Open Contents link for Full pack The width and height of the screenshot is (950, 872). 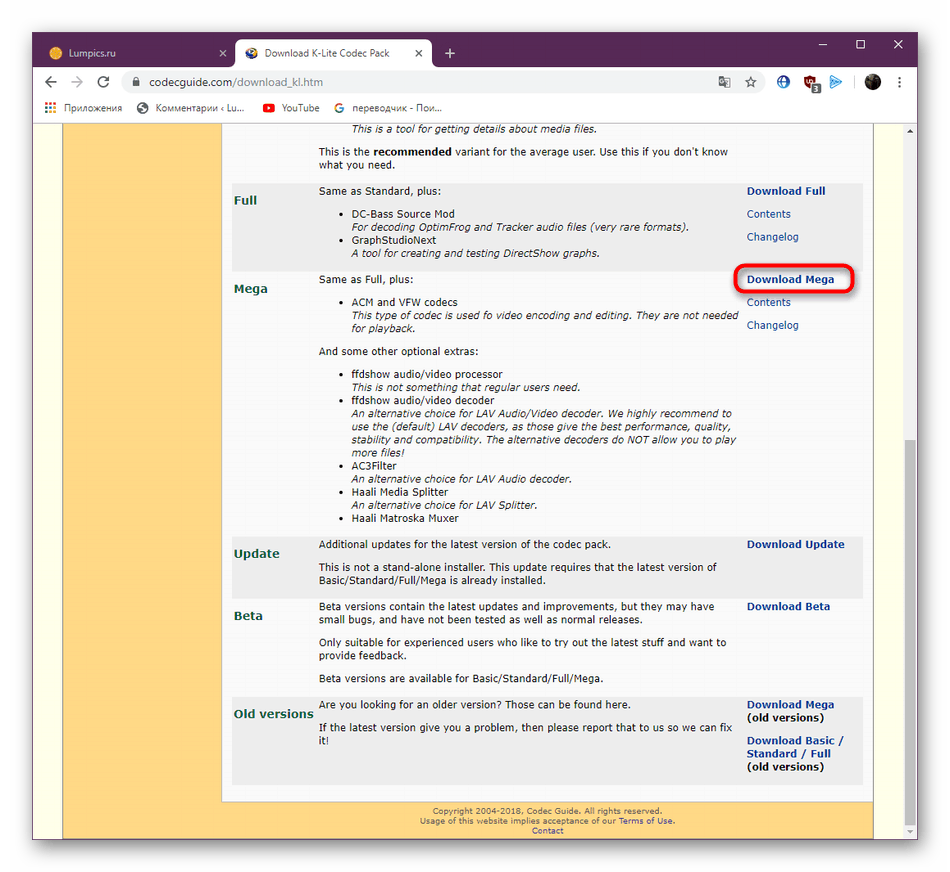[768, 214]
